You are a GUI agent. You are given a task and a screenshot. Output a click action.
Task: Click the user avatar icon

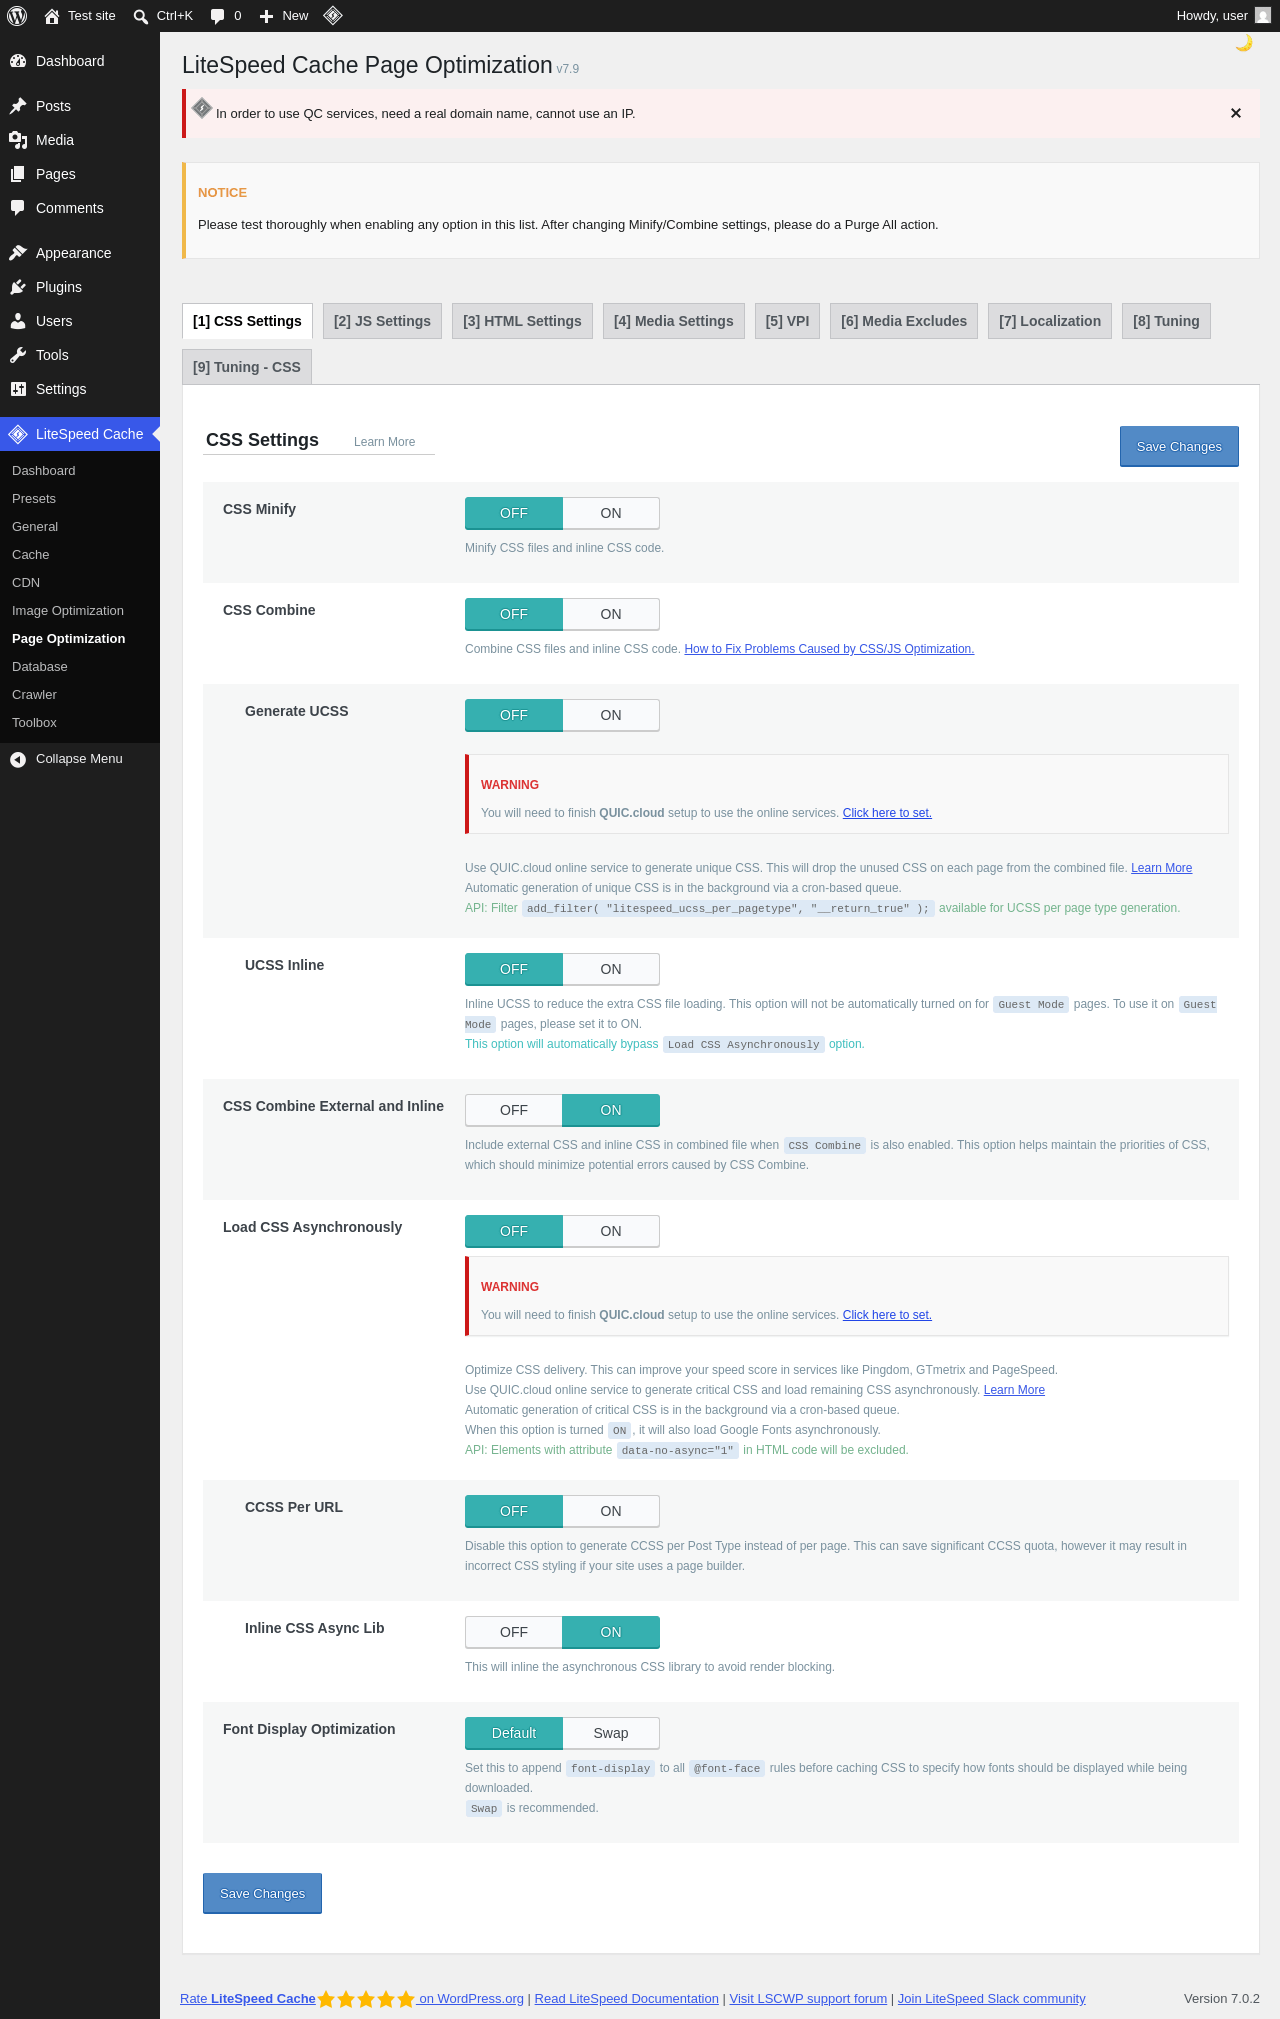coord(1263,15)
